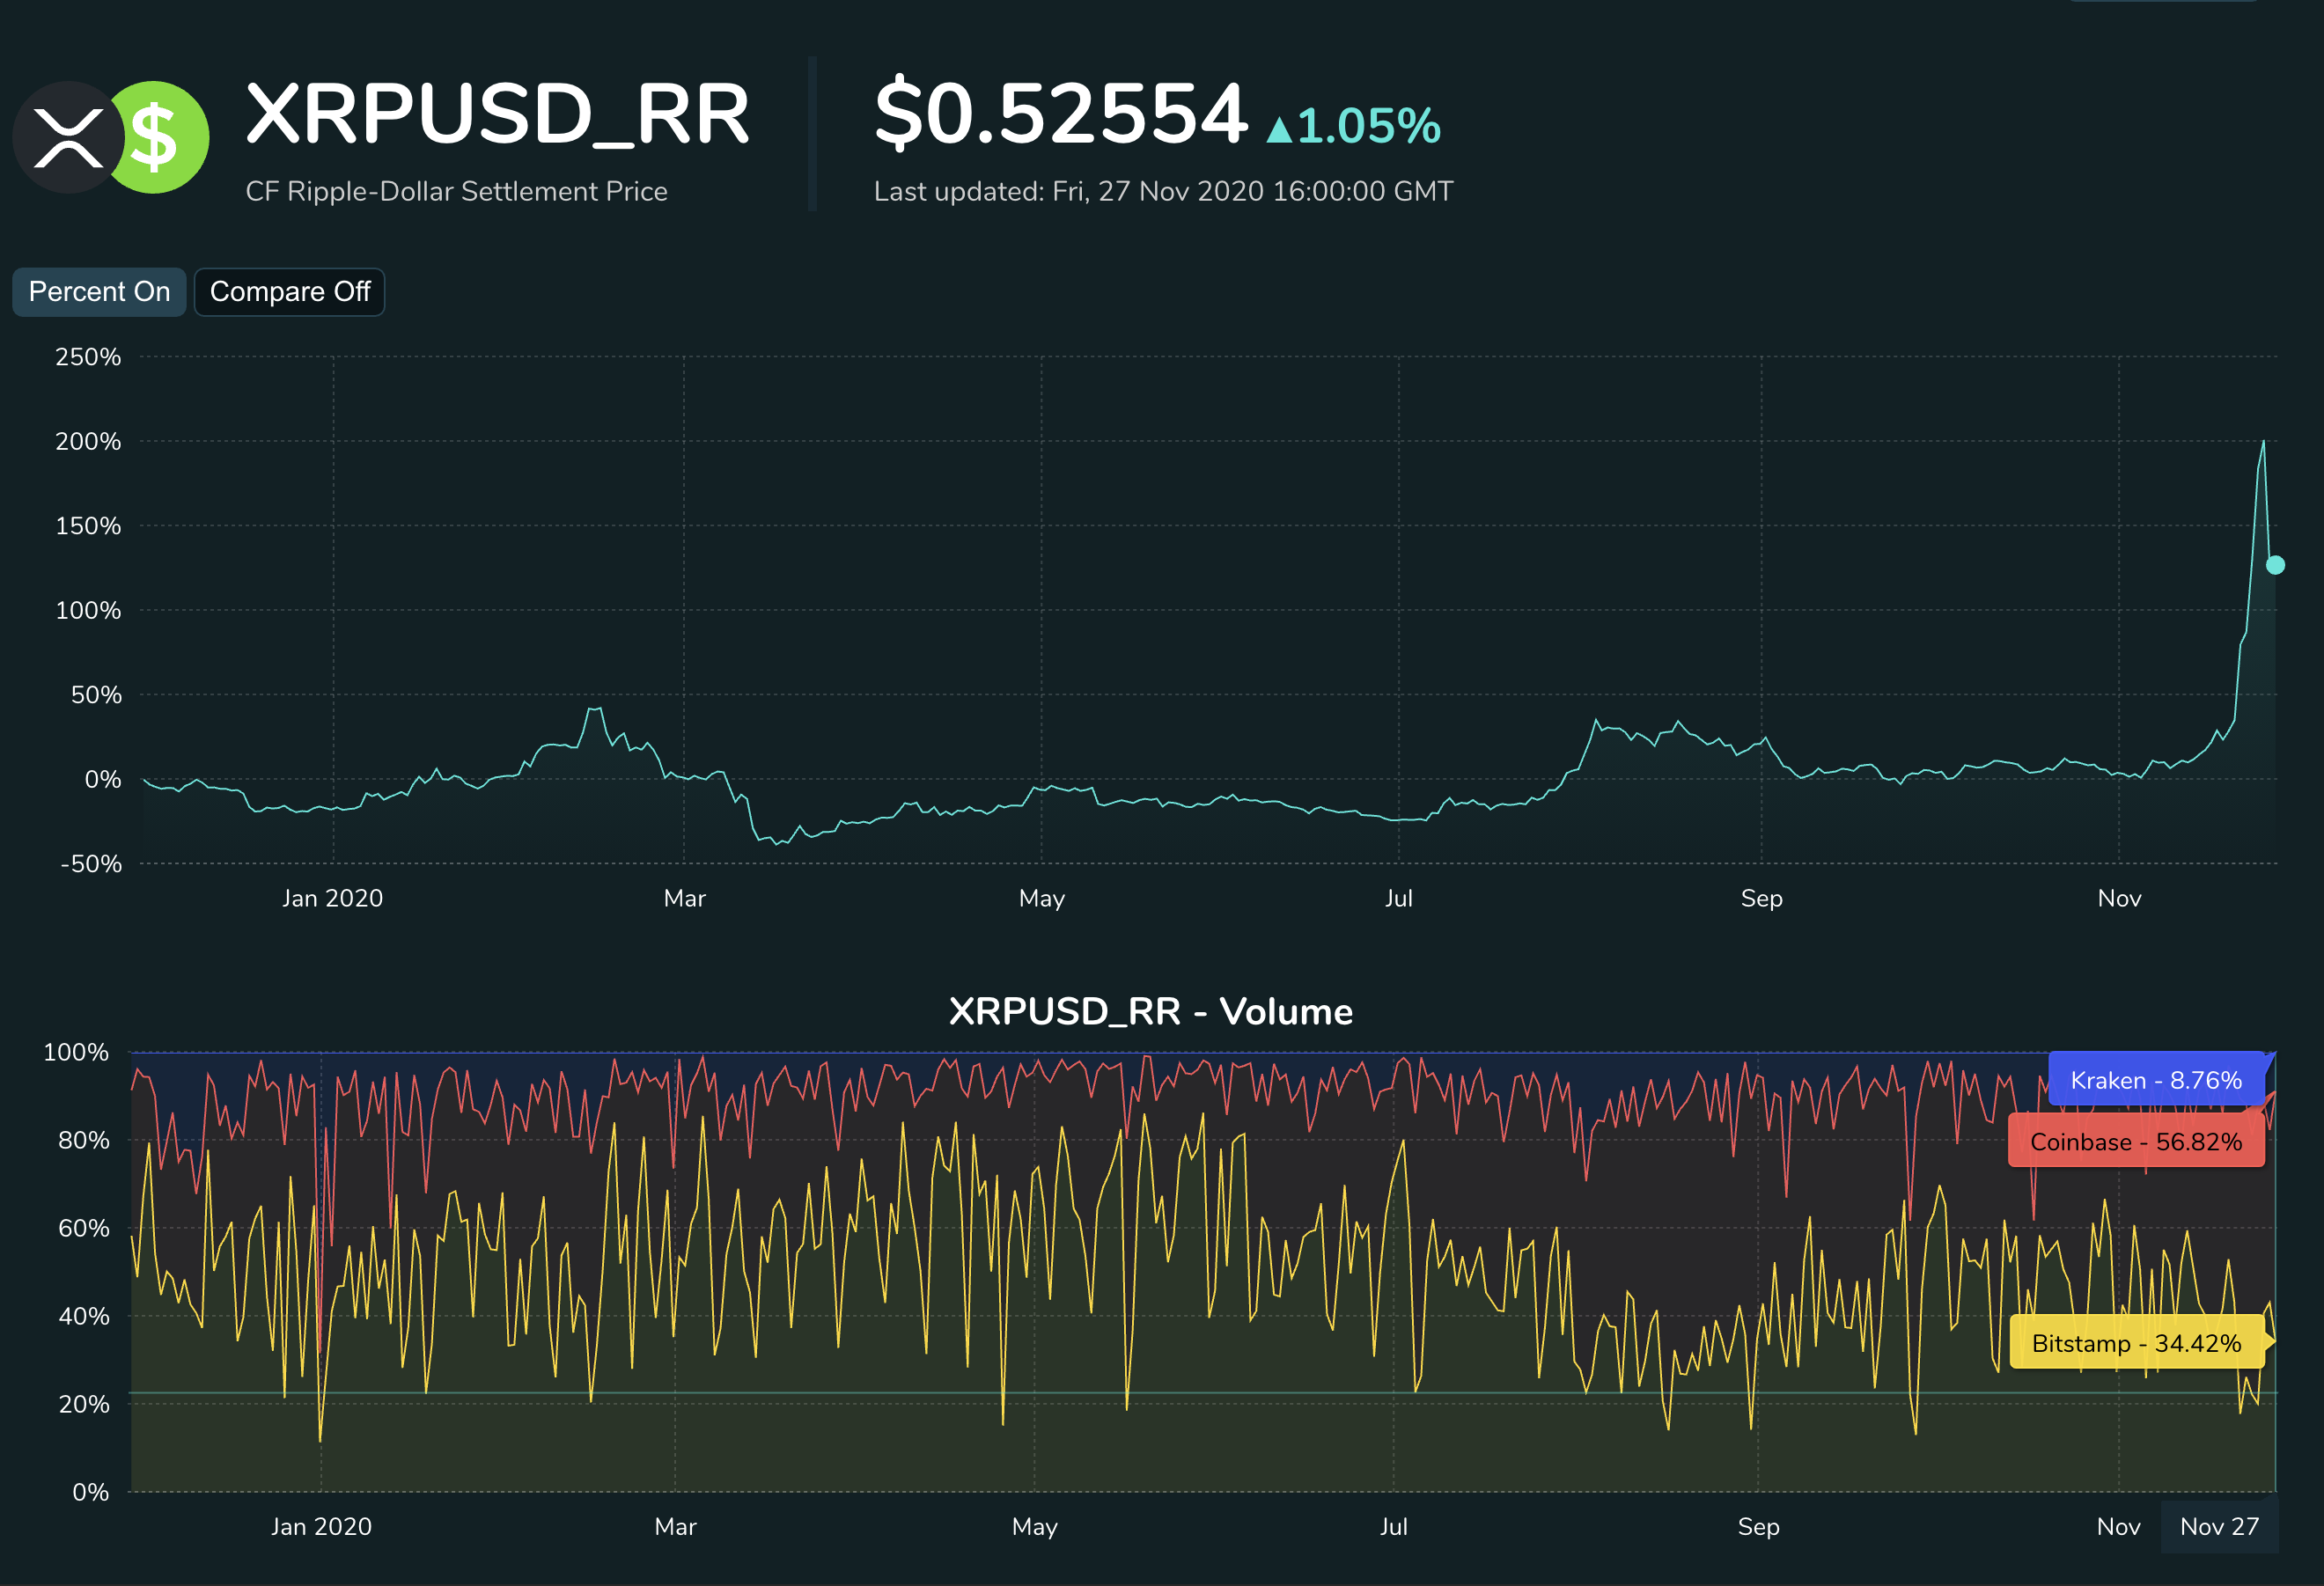Click the teal endpoint marker on price chart
2324x1586 pixels.
point(2275,565)
